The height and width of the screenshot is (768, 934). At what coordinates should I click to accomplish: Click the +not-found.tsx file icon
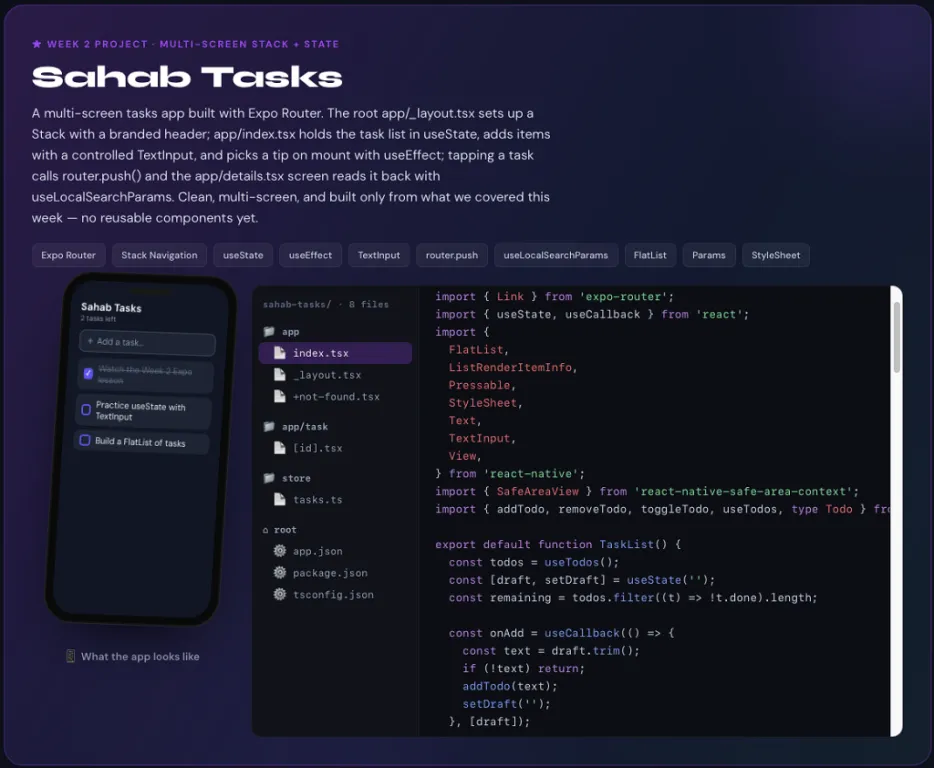(x=279, y=396)
